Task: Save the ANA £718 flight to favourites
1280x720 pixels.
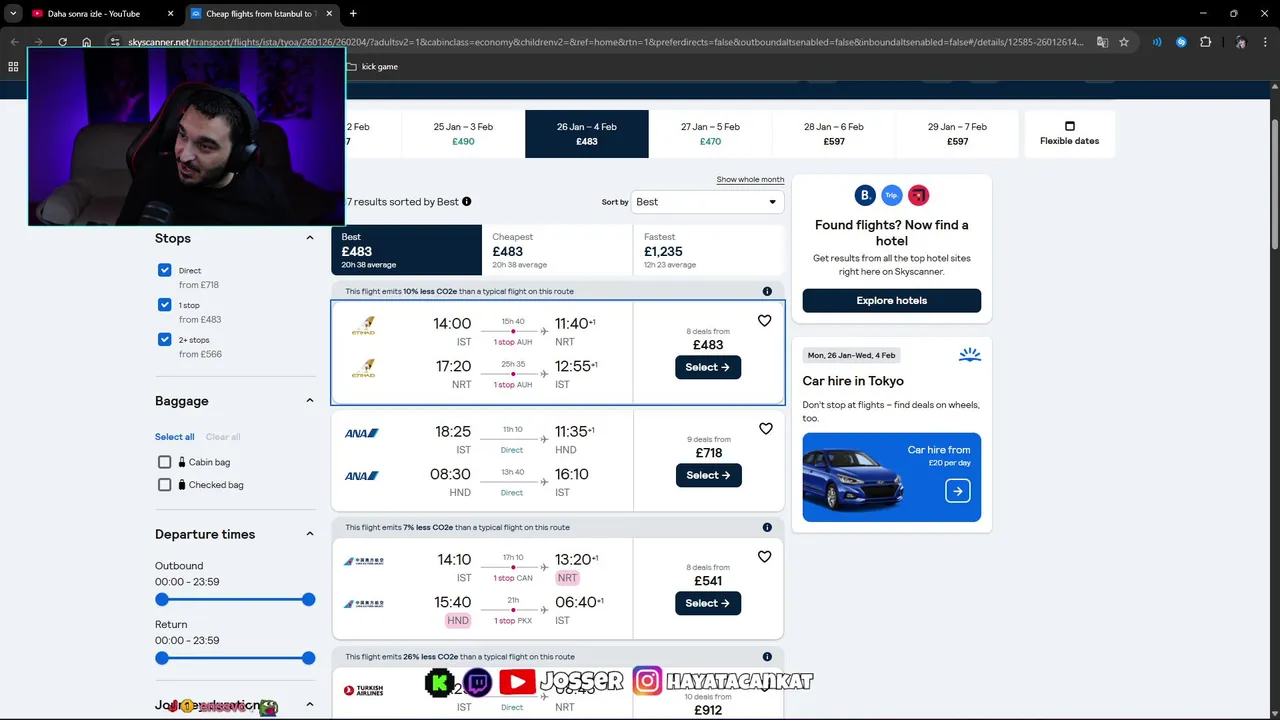Action: coord(765,429)
